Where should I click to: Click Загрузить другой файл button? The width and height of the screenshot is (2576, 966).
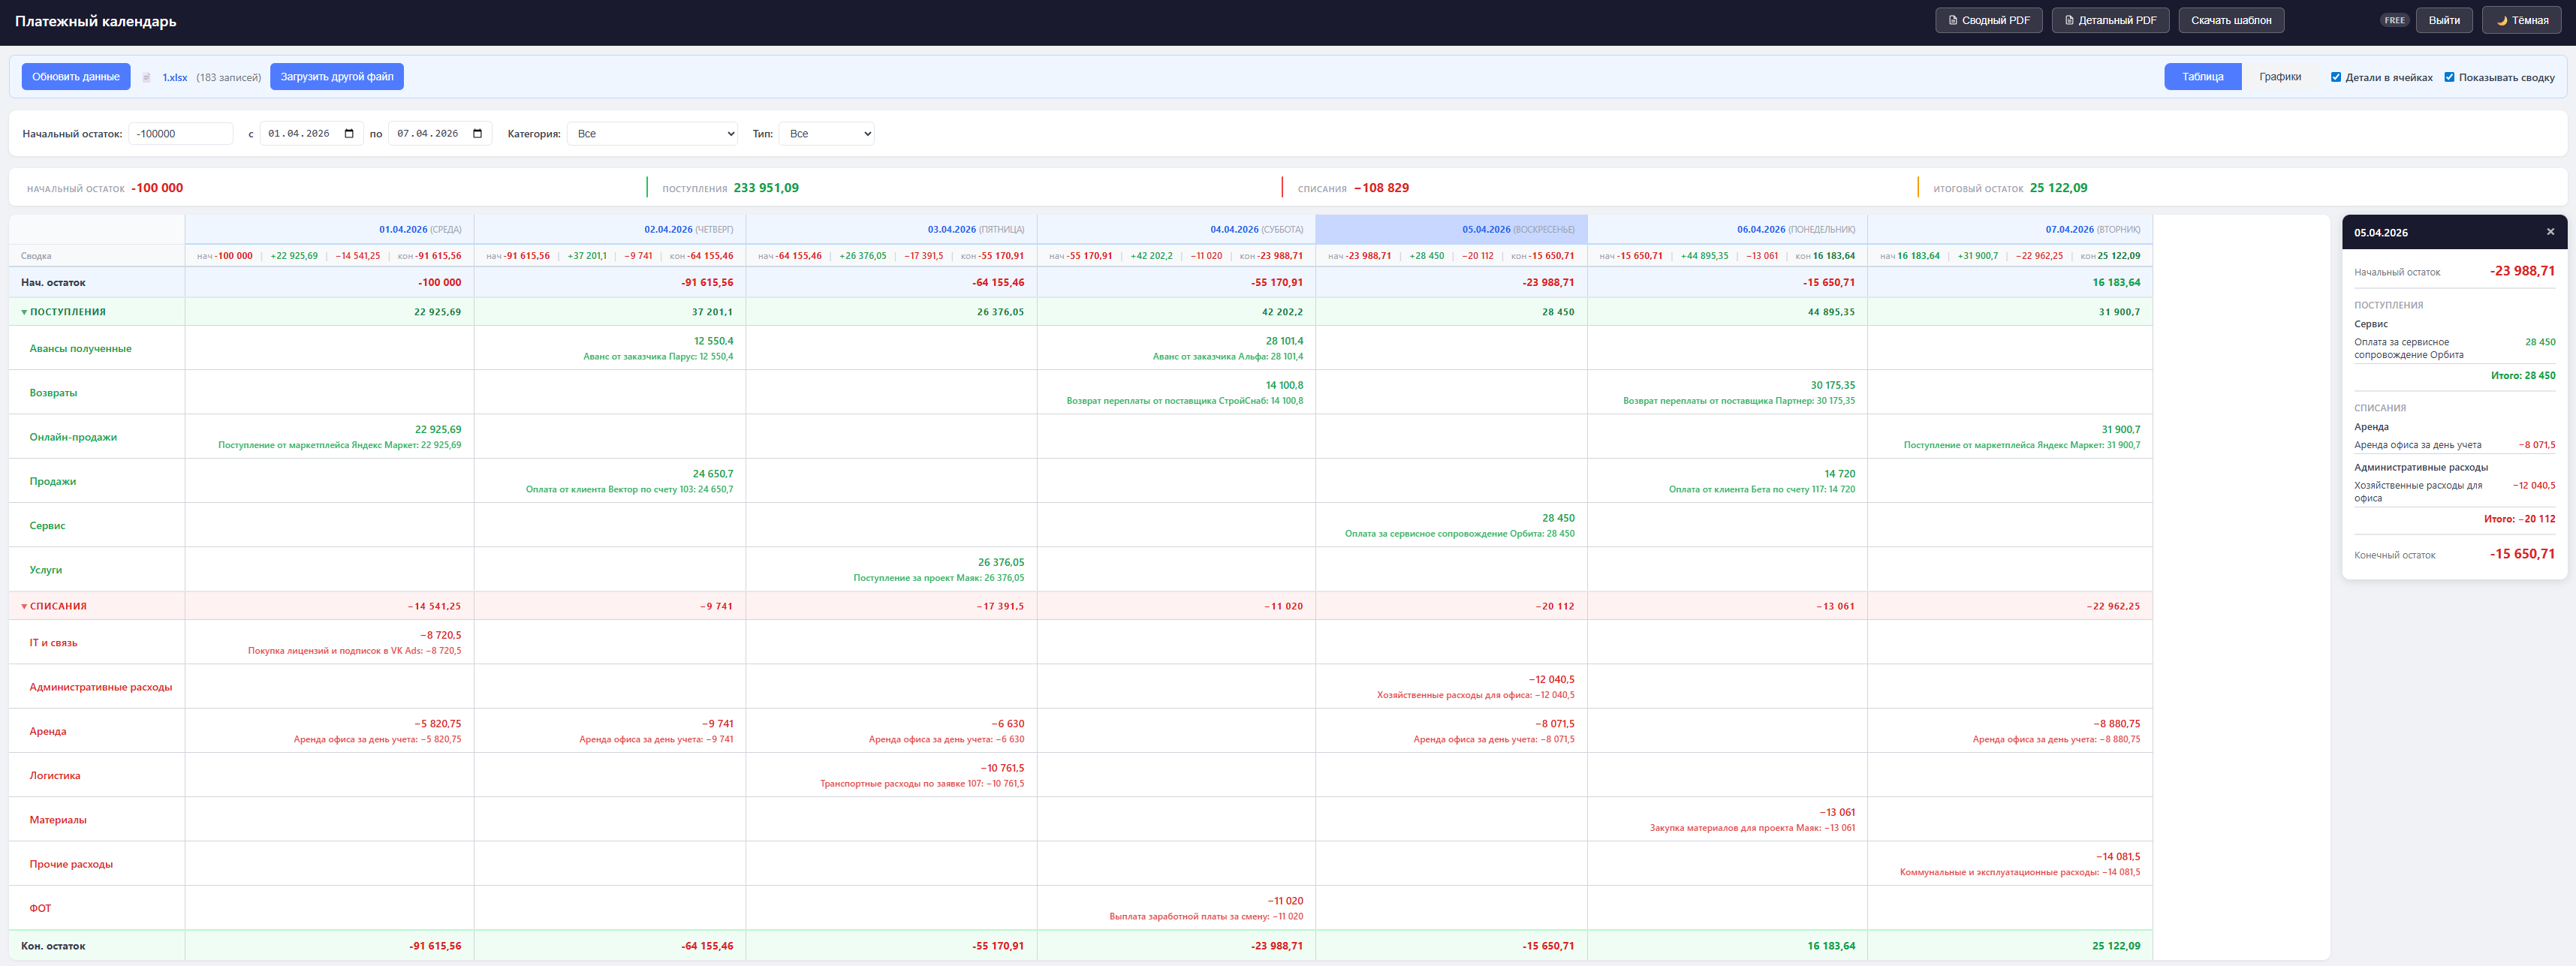336,77
